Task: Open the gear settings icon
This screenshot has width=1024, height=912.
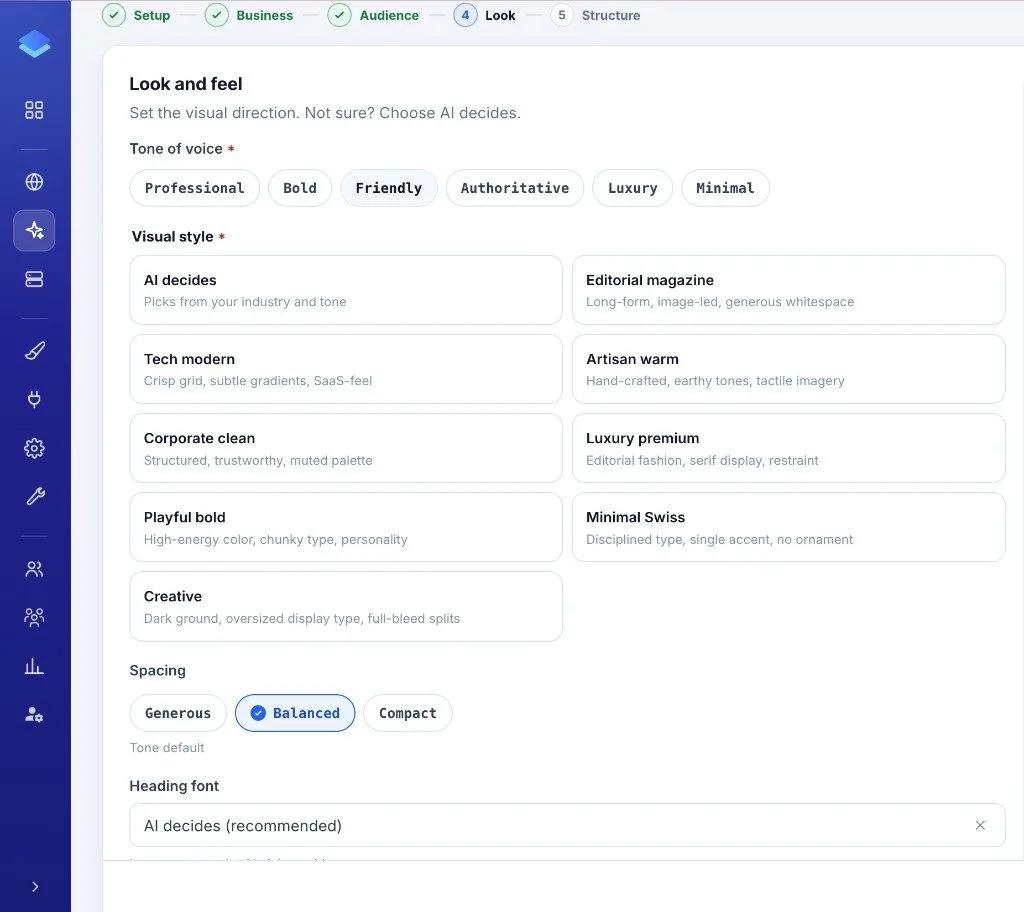Action: [x=34, y=448]
